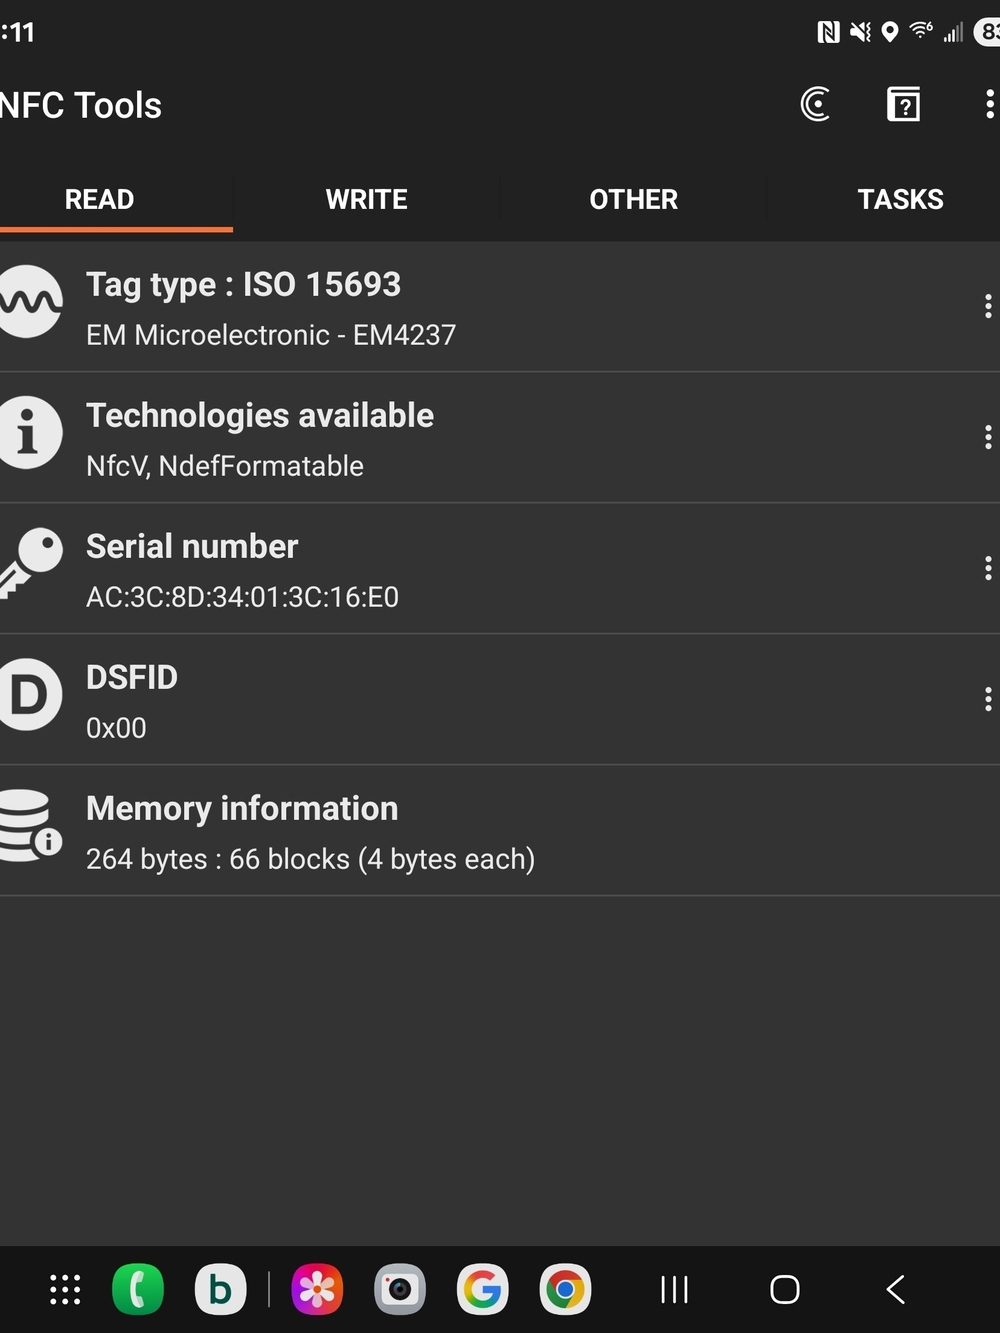Select the text NfcV, NdefFormatable
This screenshot has width=1000, height=1333.
(x=225, y=466)
